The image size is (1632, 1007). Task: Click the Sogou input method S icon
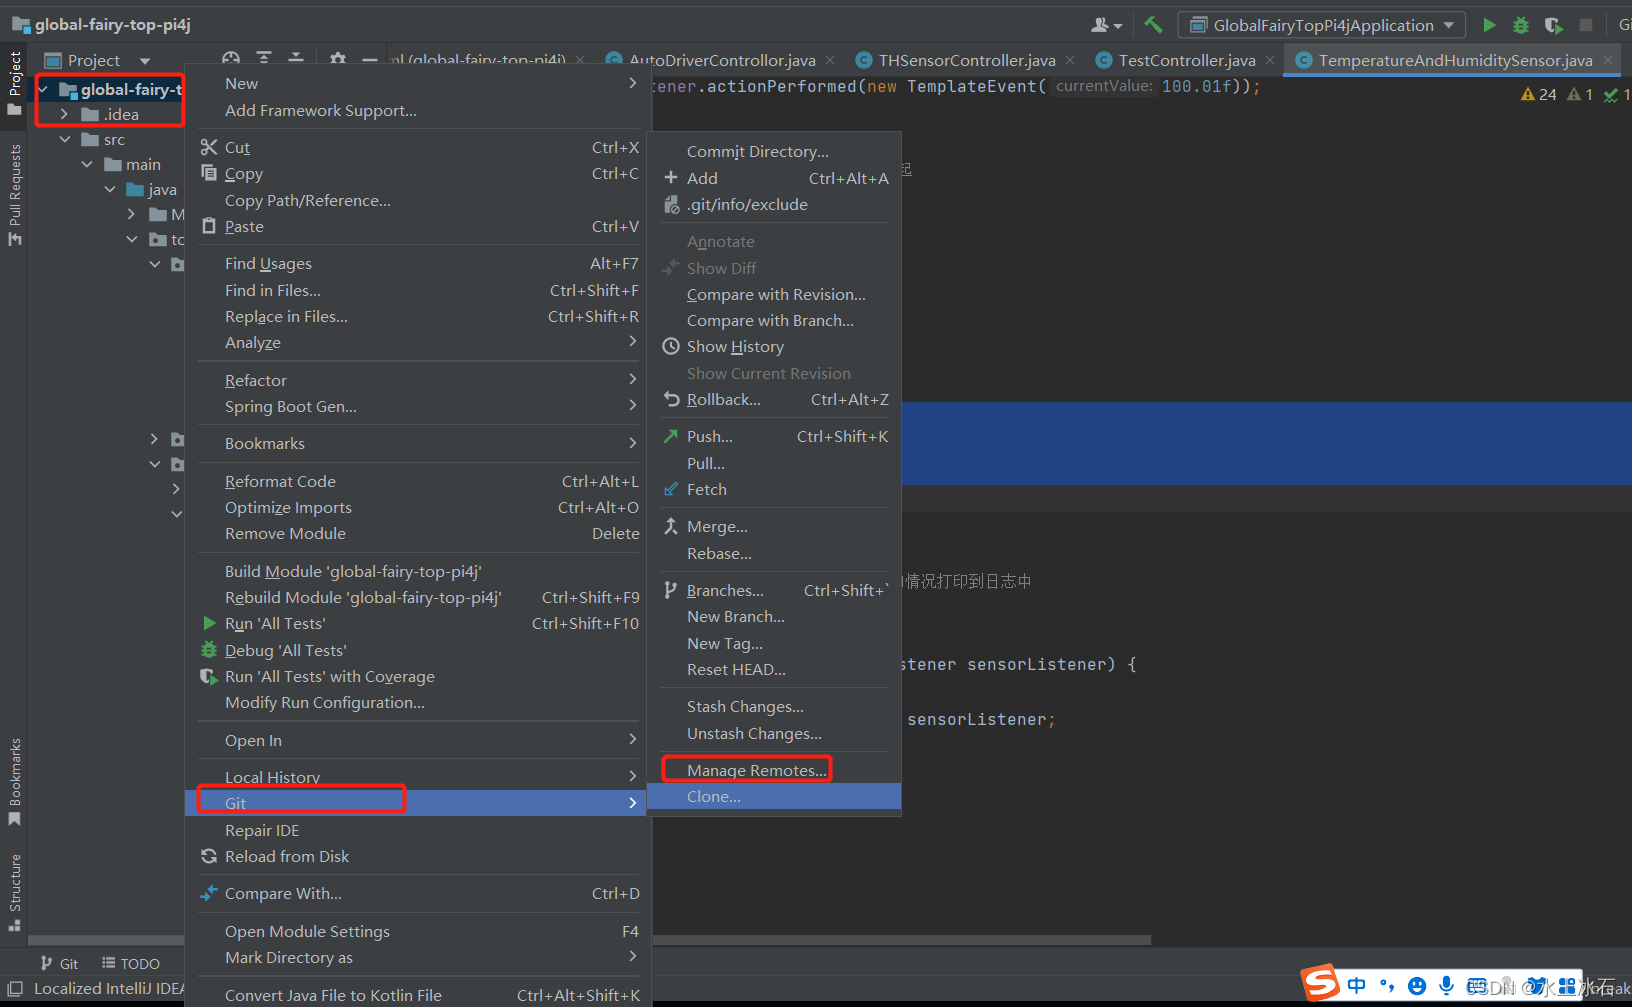click(1320, 983)
